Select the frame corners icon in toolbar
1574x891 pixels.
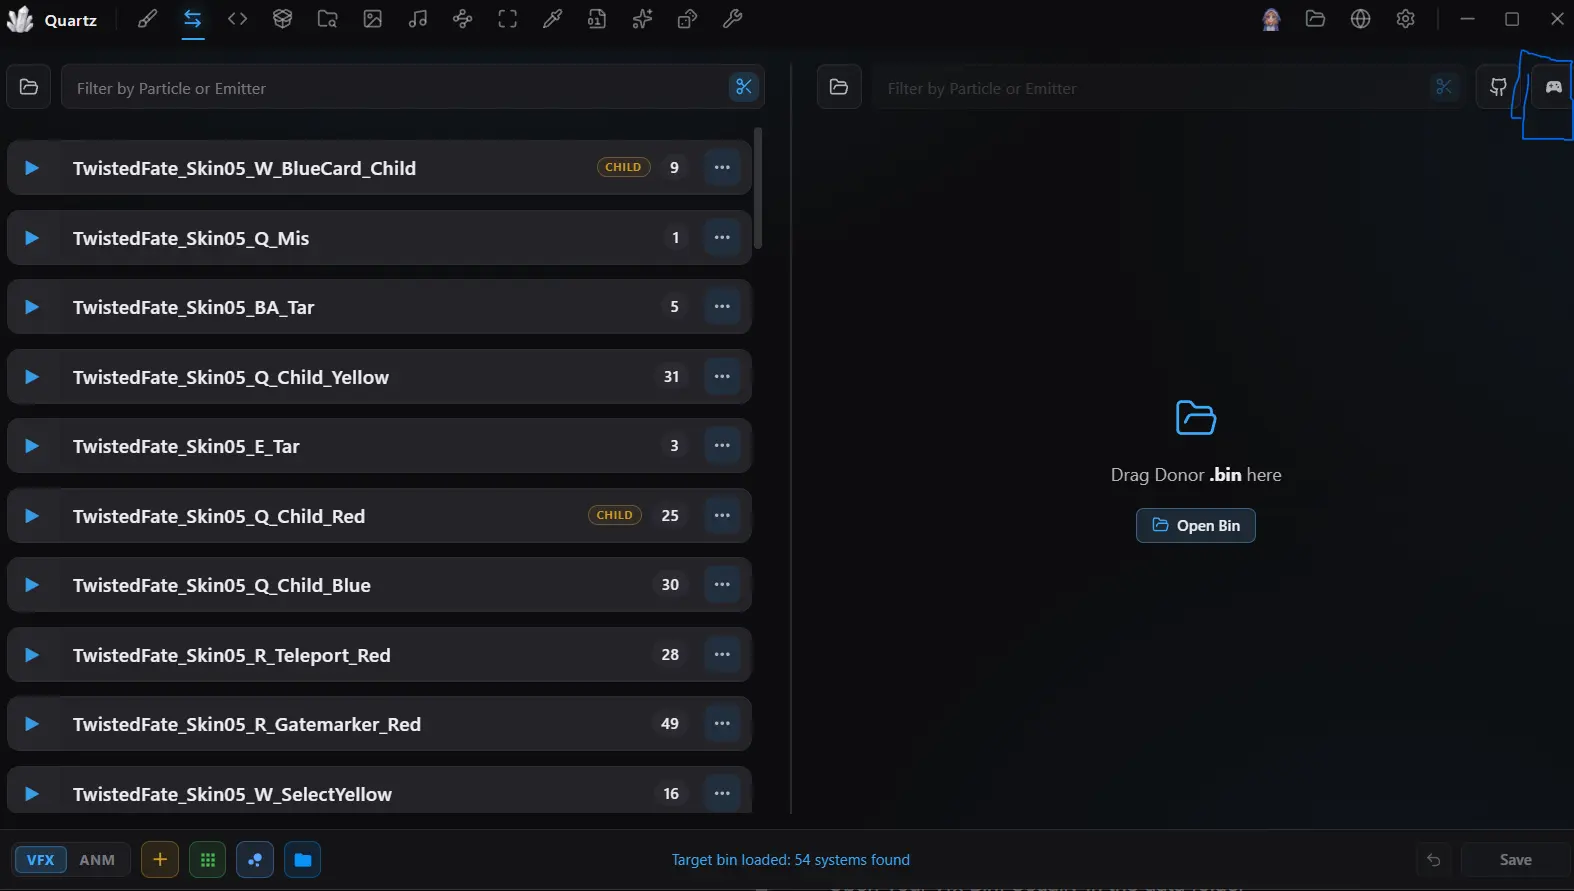coord(508,19)
